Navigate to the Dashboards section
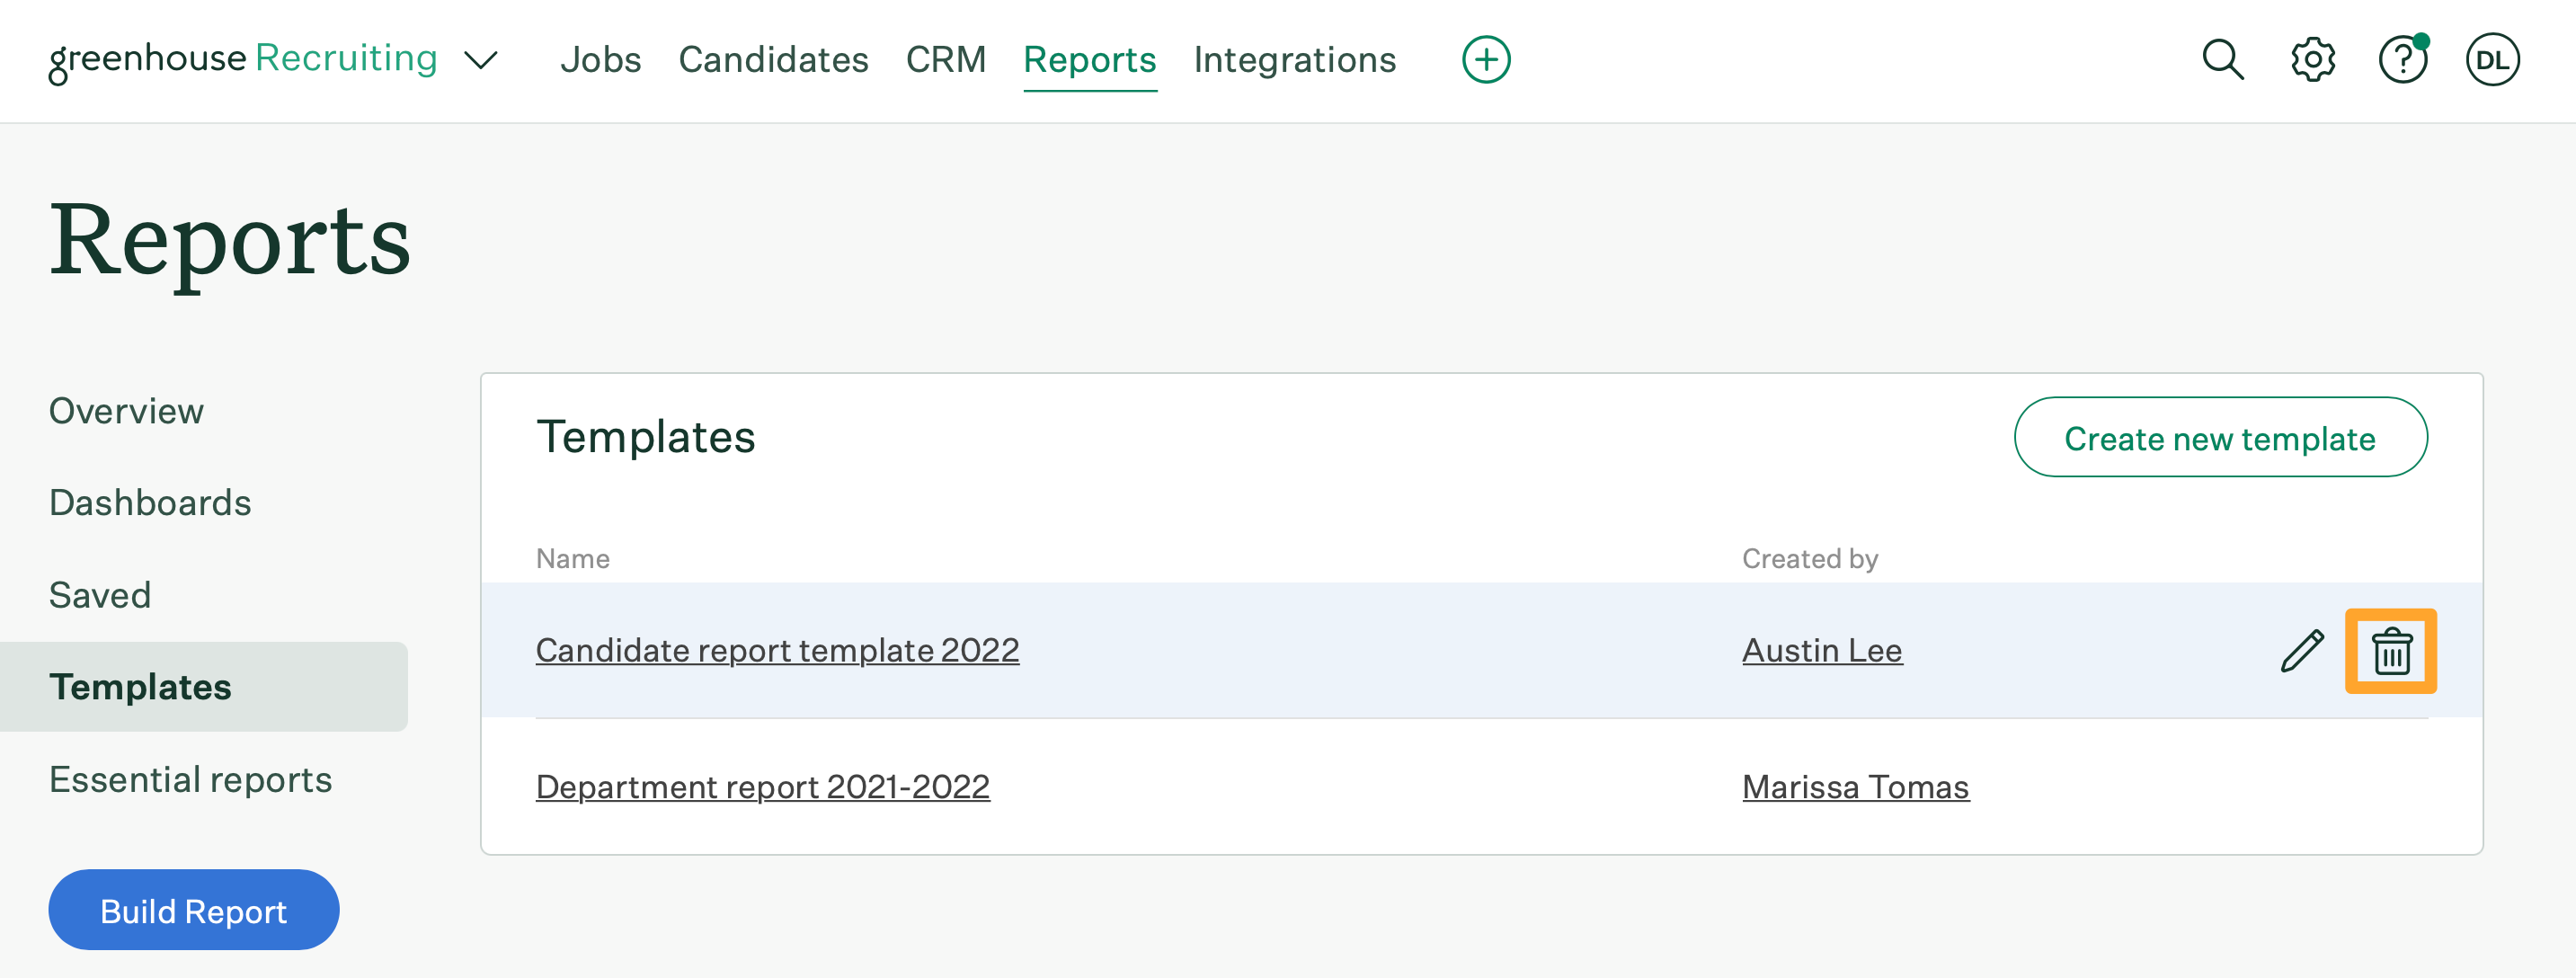2576x978 pixels. [x=149, y=502]
